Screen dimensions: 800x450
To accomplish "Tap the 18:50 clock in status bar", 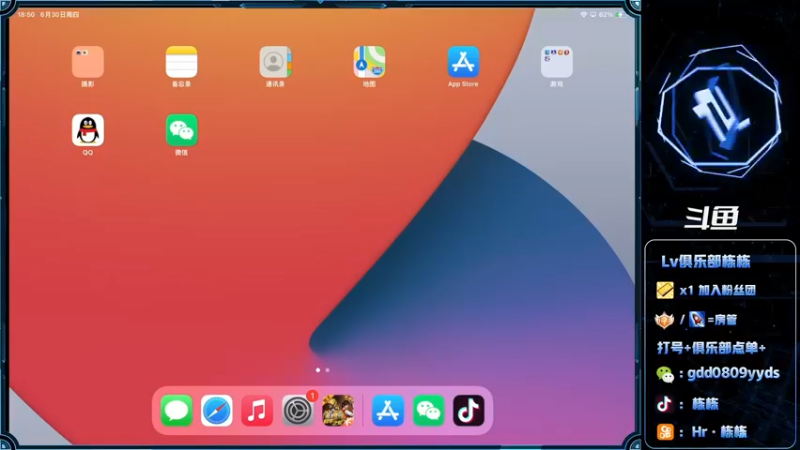I will (26, 15).
